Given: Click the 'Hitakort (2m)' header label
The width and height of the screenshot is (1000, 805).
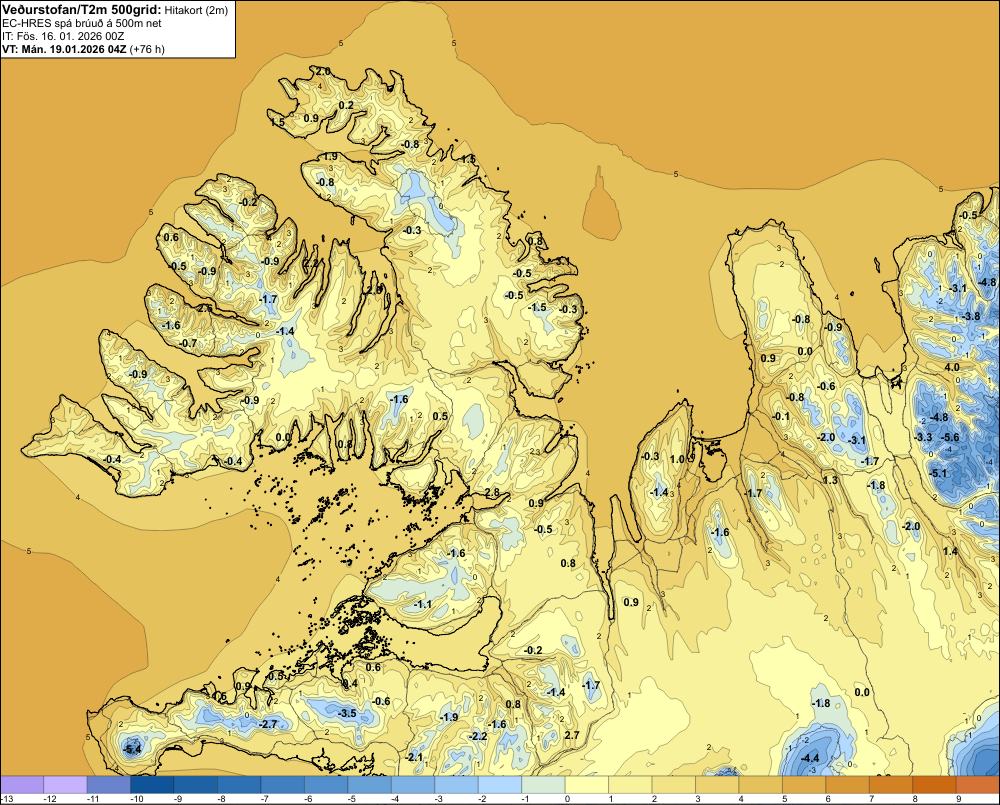Looking at the screenshot, I should pos(196,10).
